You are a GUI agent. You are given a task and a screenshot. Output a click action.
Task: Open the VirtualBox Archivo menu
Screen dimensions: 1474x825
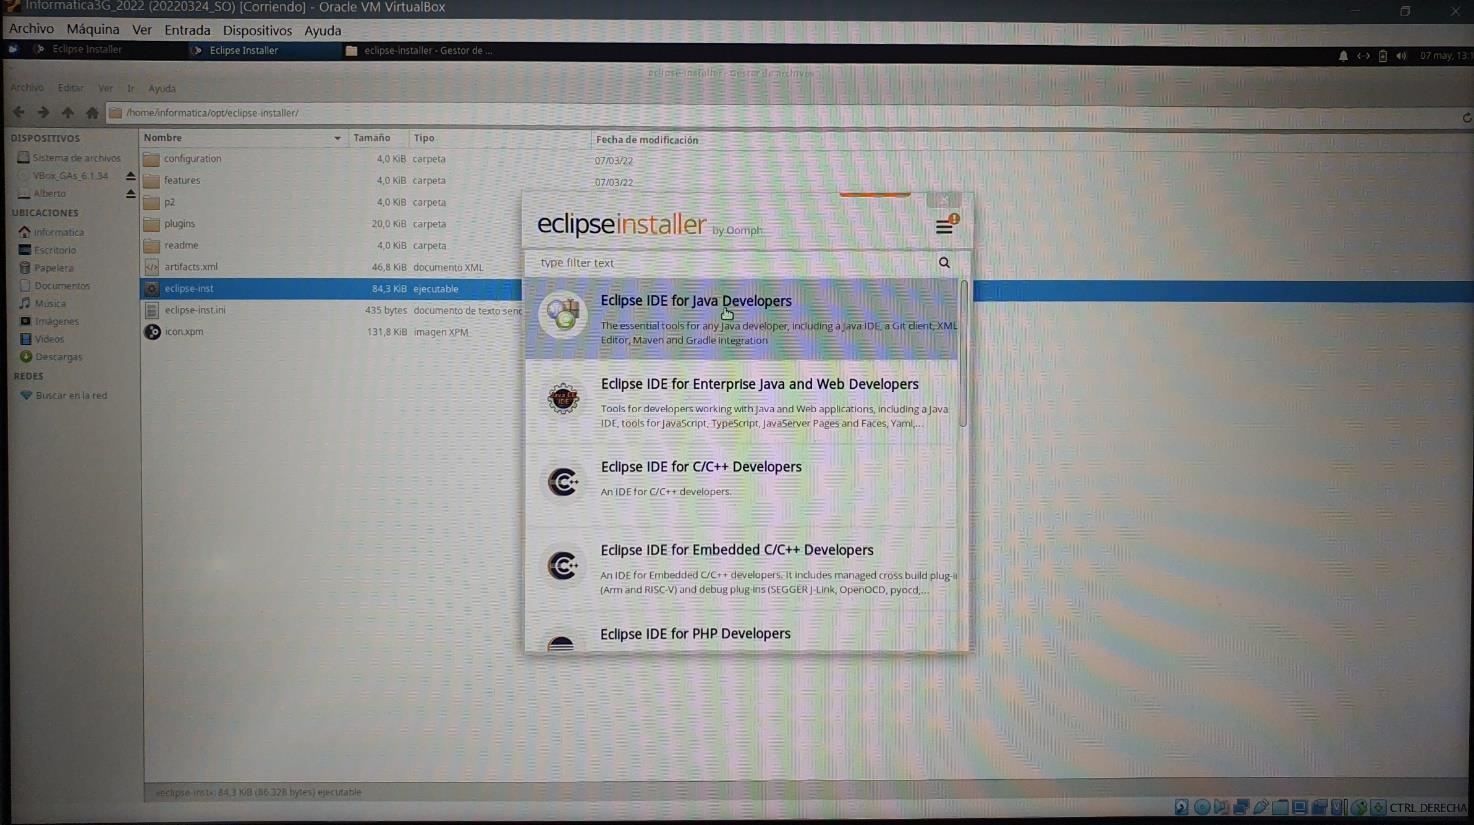31,30
